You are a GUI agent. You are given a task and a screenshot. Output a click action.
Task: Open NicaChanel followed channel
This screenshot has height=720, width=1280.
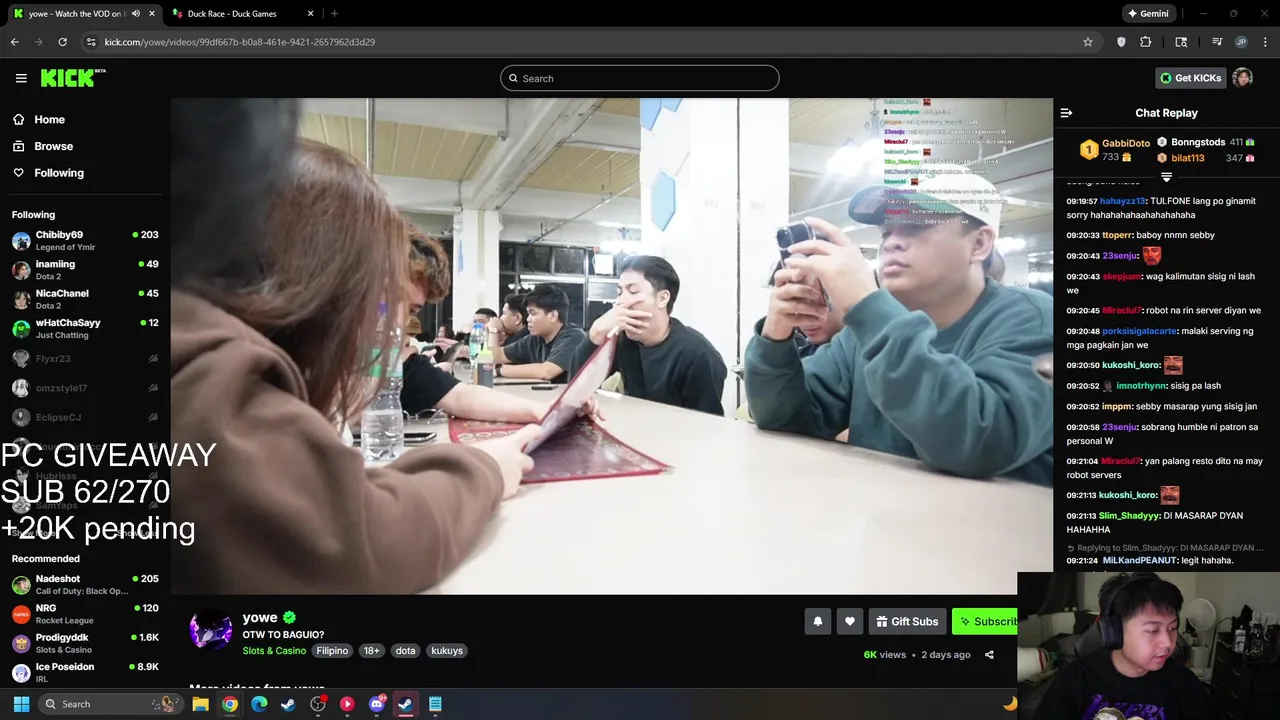[85, 299]
